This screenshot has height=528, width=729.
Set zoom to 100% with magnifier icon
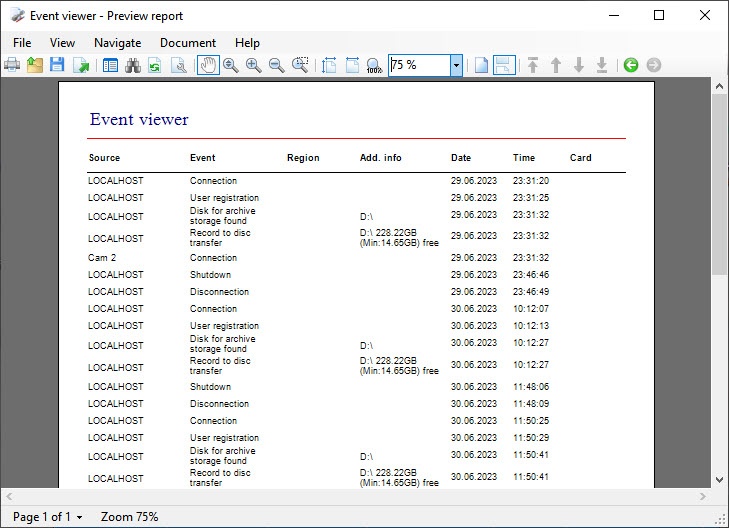tap(374, 65)
